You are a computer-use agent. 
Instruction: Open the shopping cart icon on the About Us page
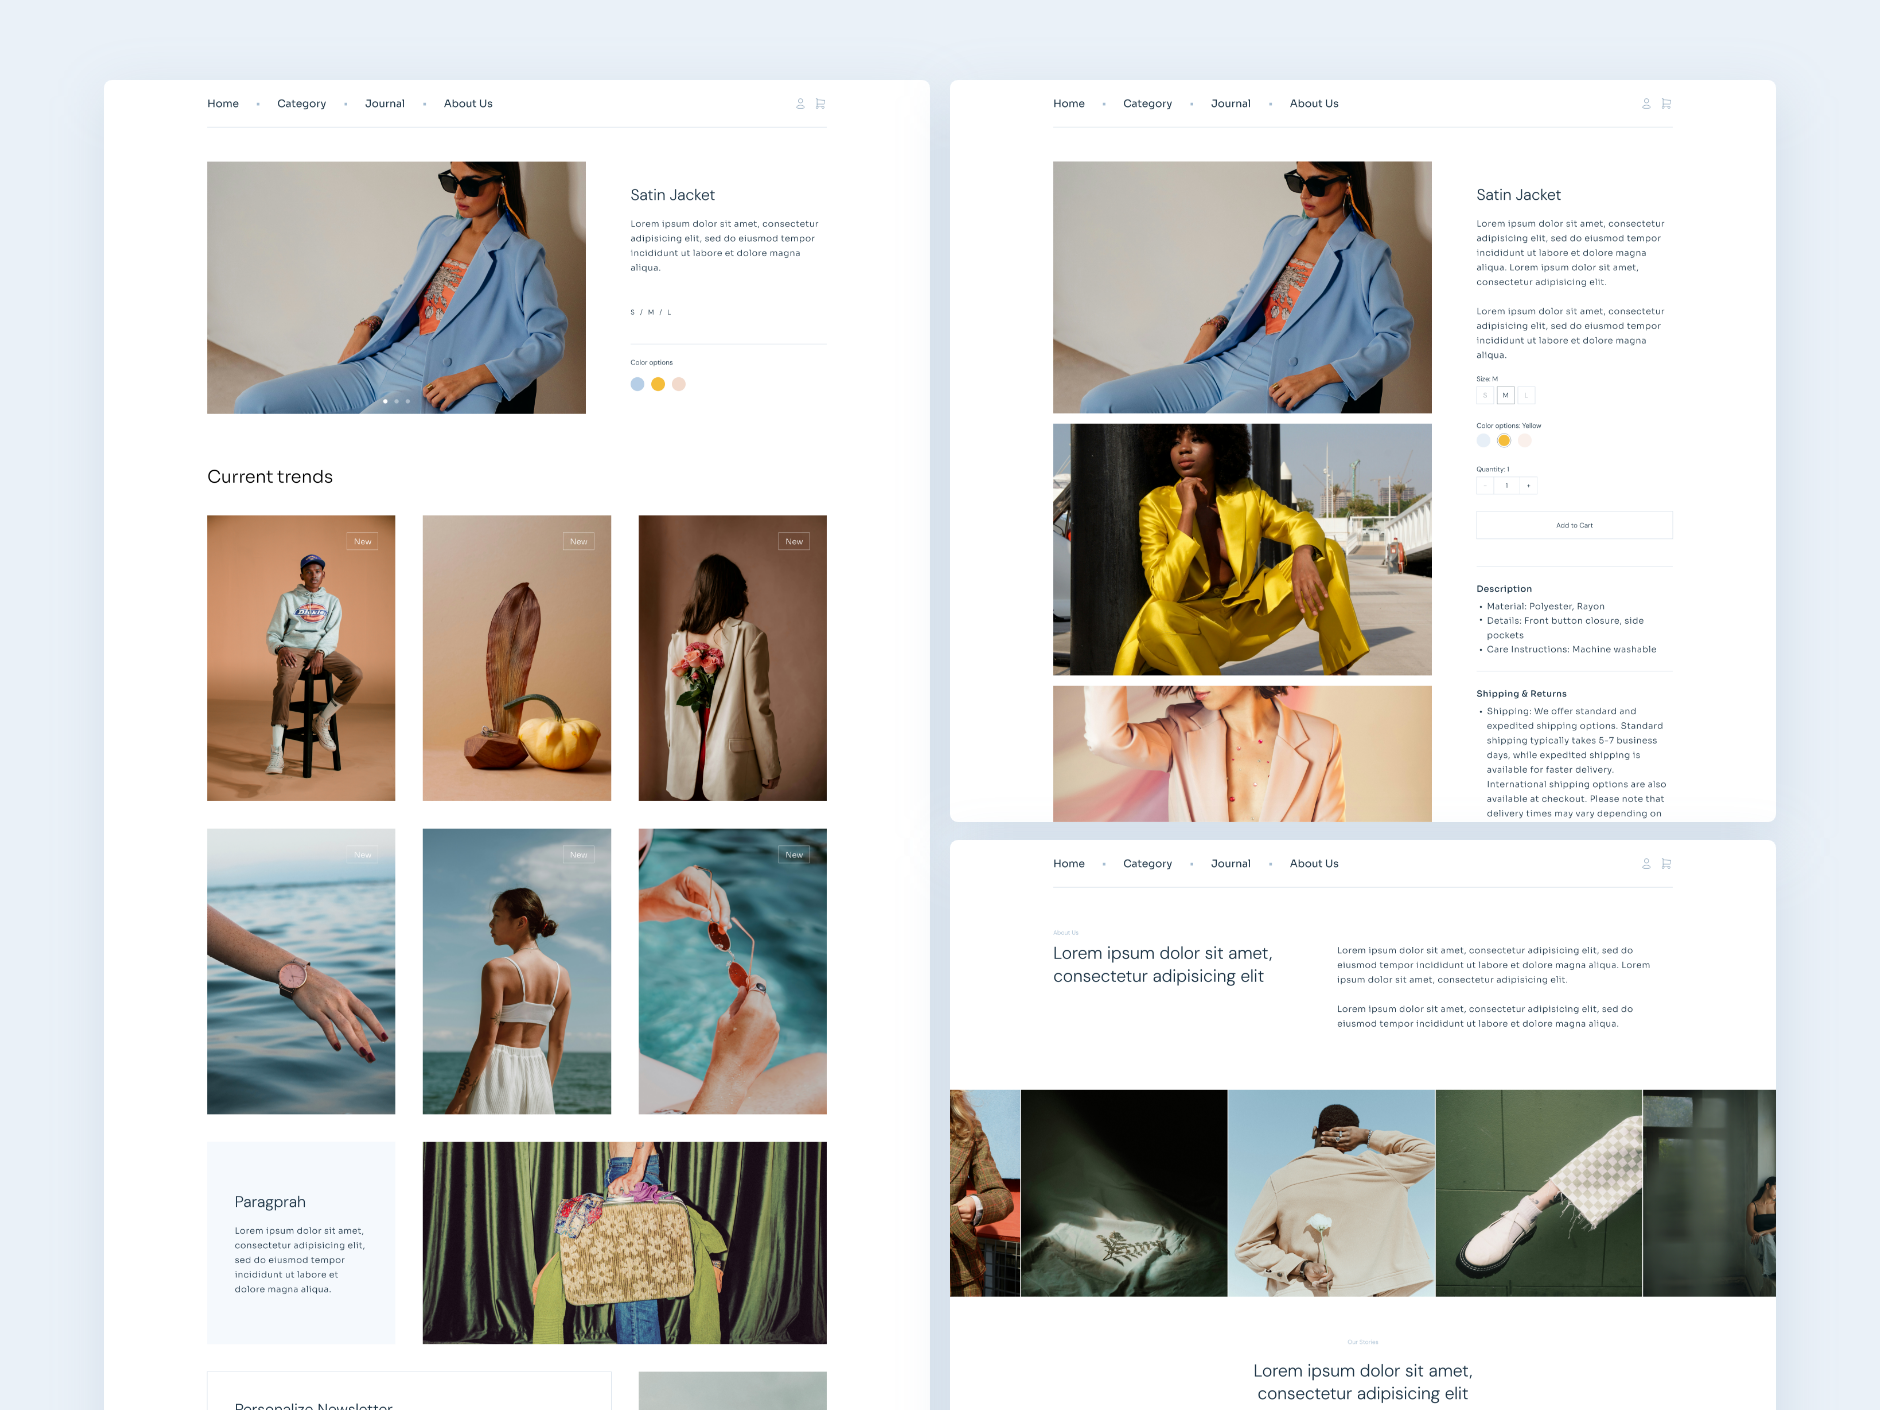point(1666,864)
